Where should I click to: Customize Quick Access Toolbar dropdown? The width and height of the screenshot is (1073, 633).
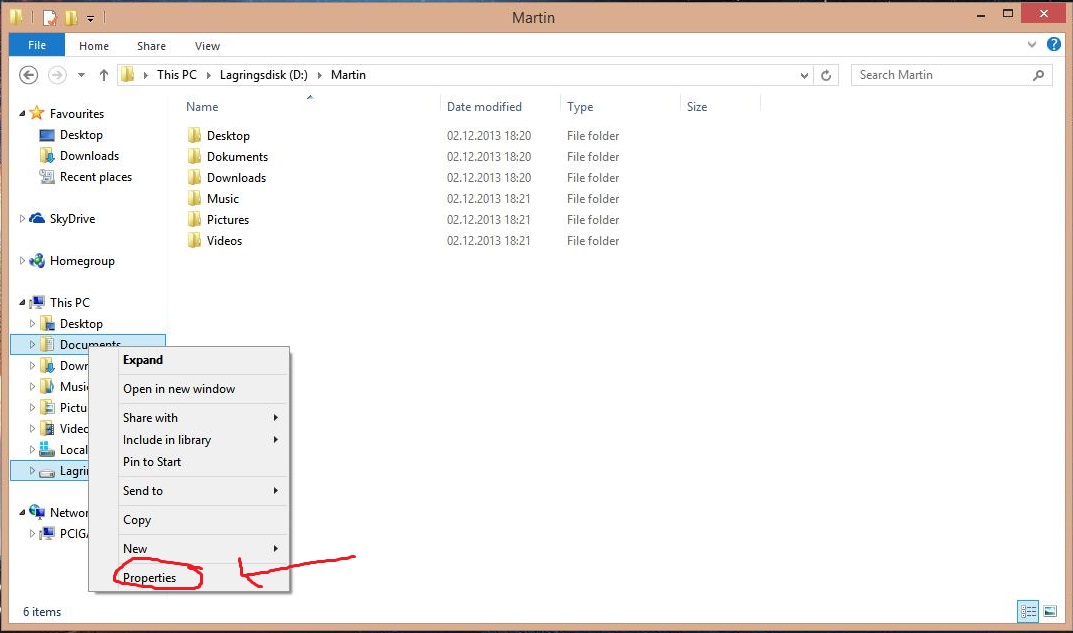[90, 18]
